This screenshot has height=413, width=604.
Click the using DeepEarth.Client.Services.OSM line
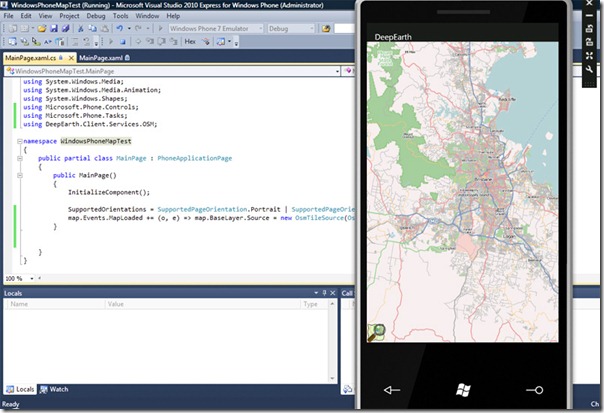pyautogui.click(x=90, y=124)
